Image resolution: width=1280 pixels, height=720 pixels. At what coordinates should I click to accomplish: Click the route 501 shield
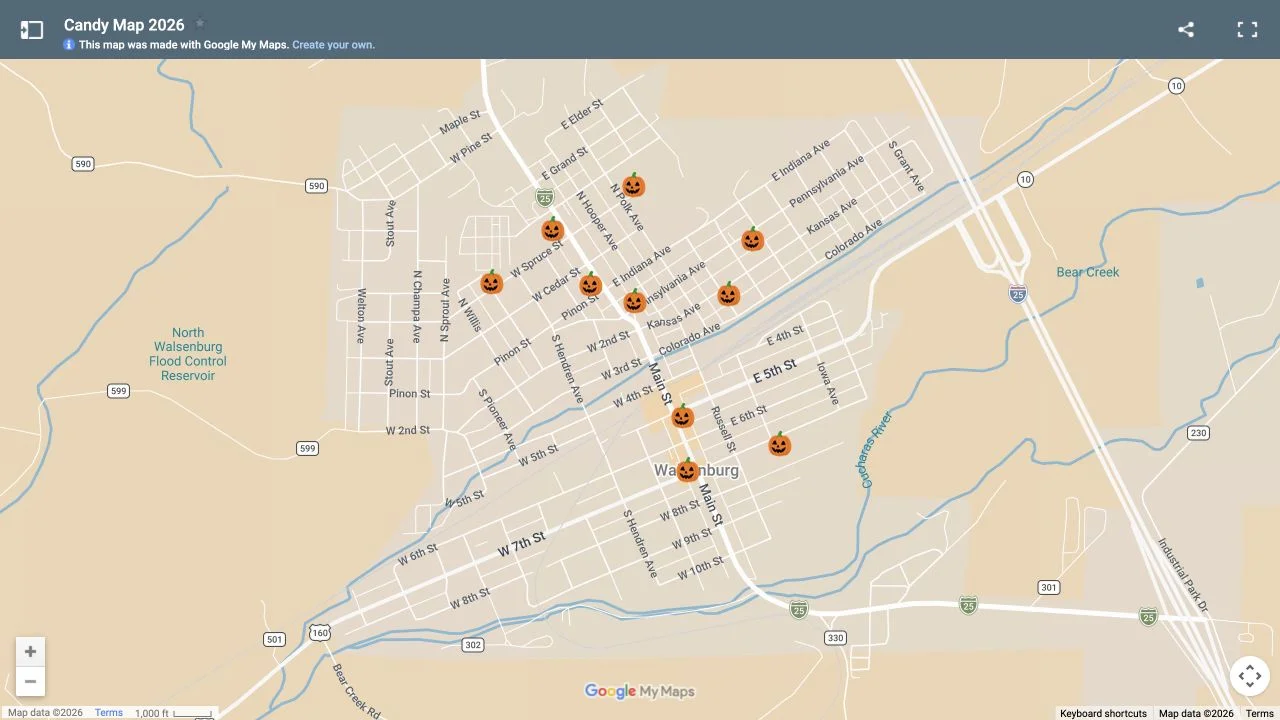pyautogui.click(x=274, y=639)
